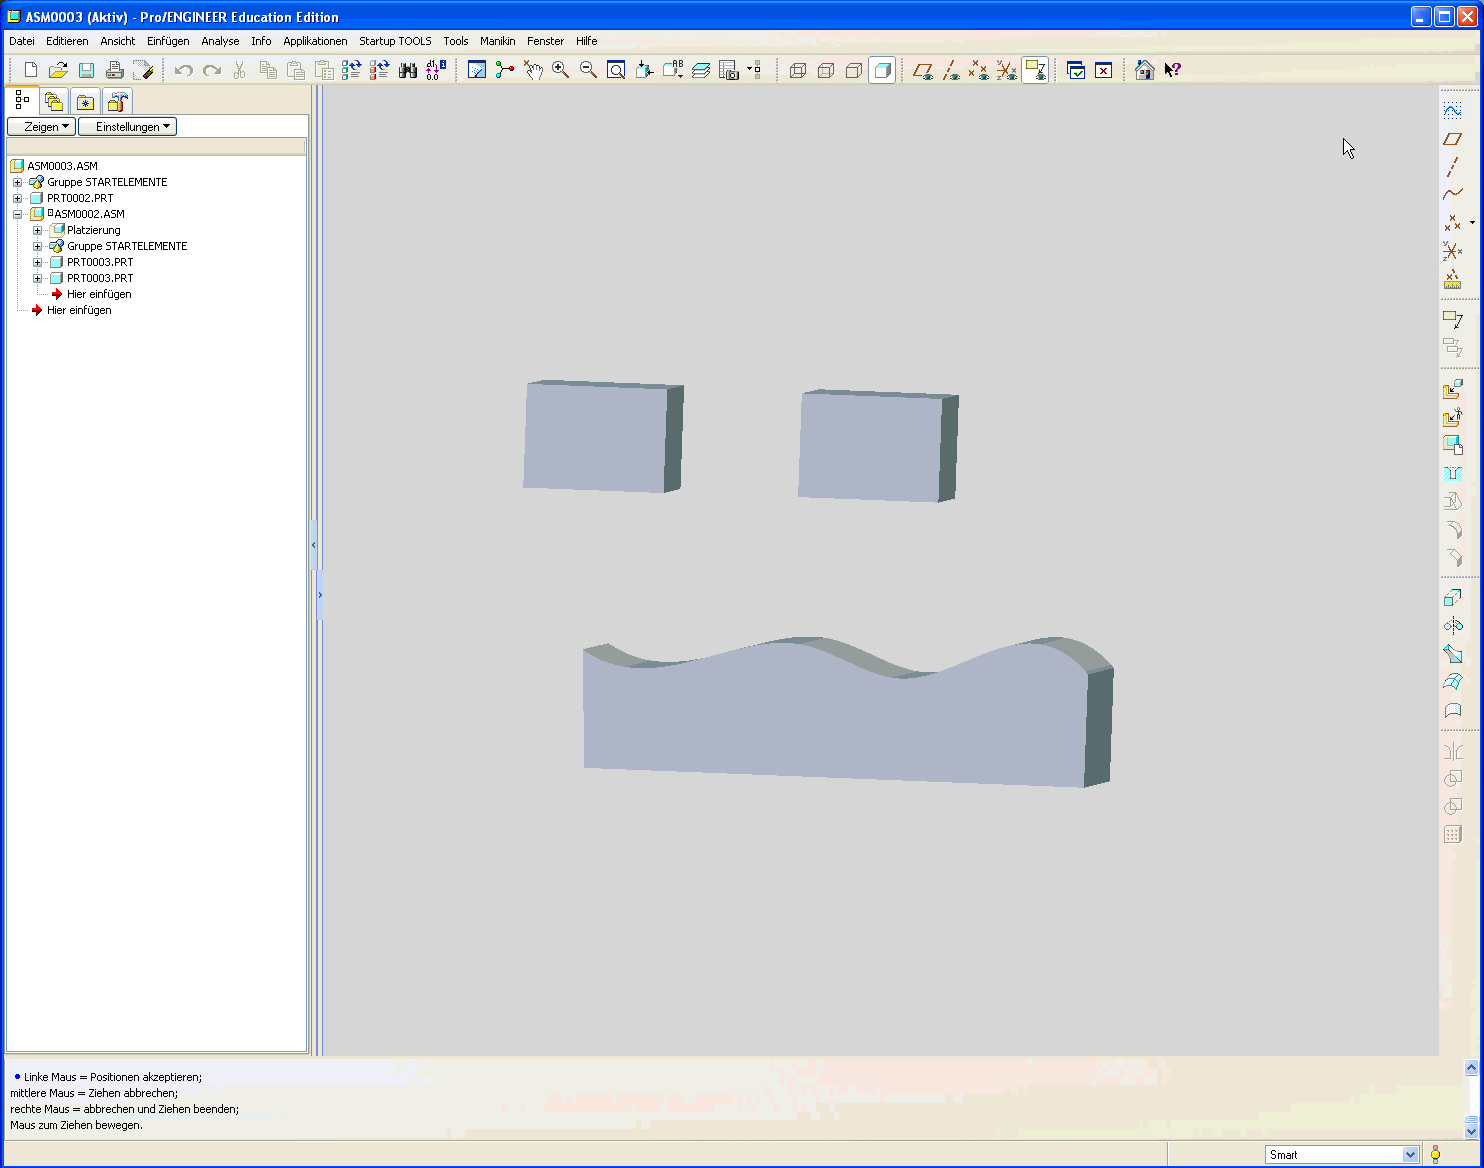Click the Activate window icon

point(1076,70)
